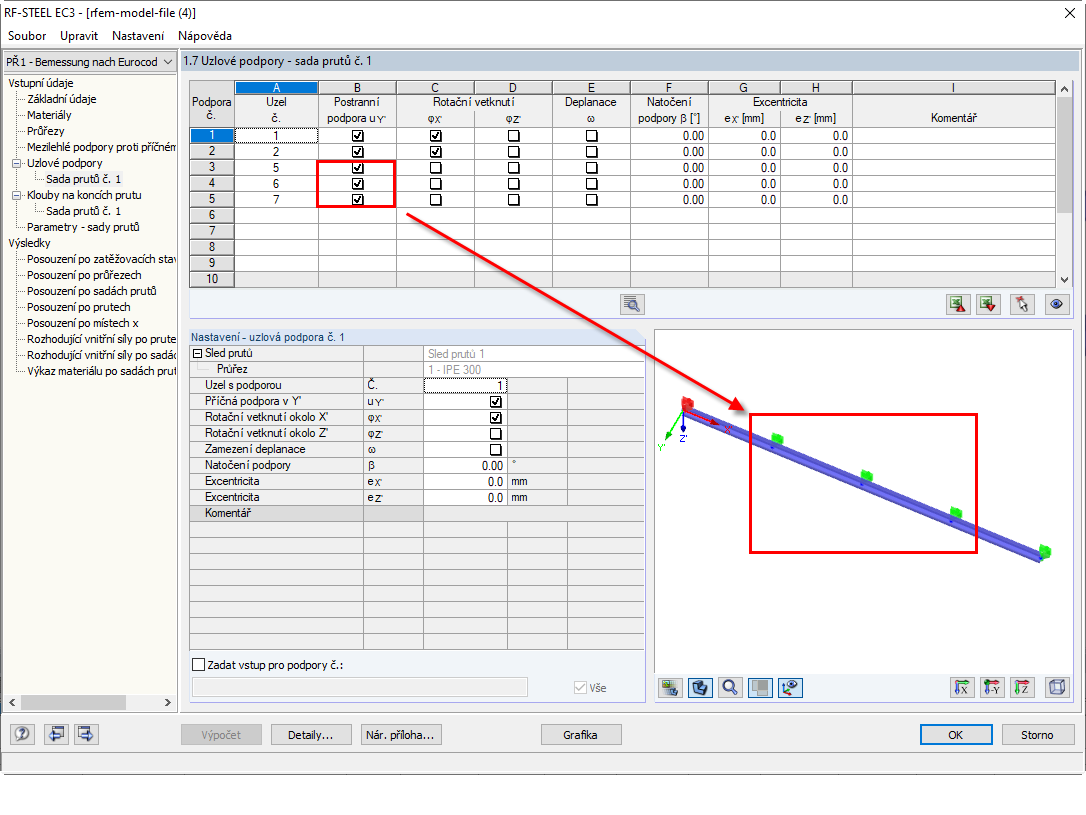The width and height of the screenshot is (1086, 815).
Task: Go to previous input window arrow icon
Action: tap(56, 734)
